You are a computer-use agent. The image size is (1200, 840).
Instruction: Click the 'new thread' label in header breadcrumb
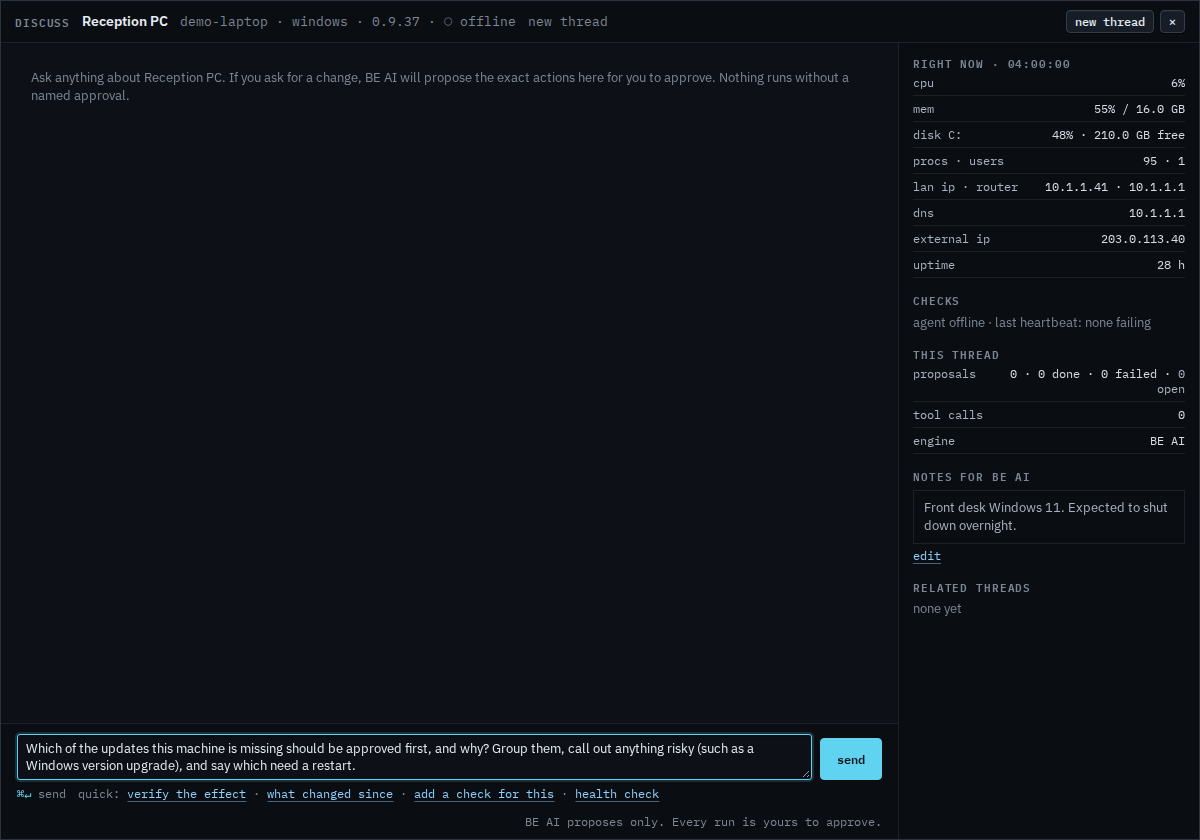tap(568, 22)
